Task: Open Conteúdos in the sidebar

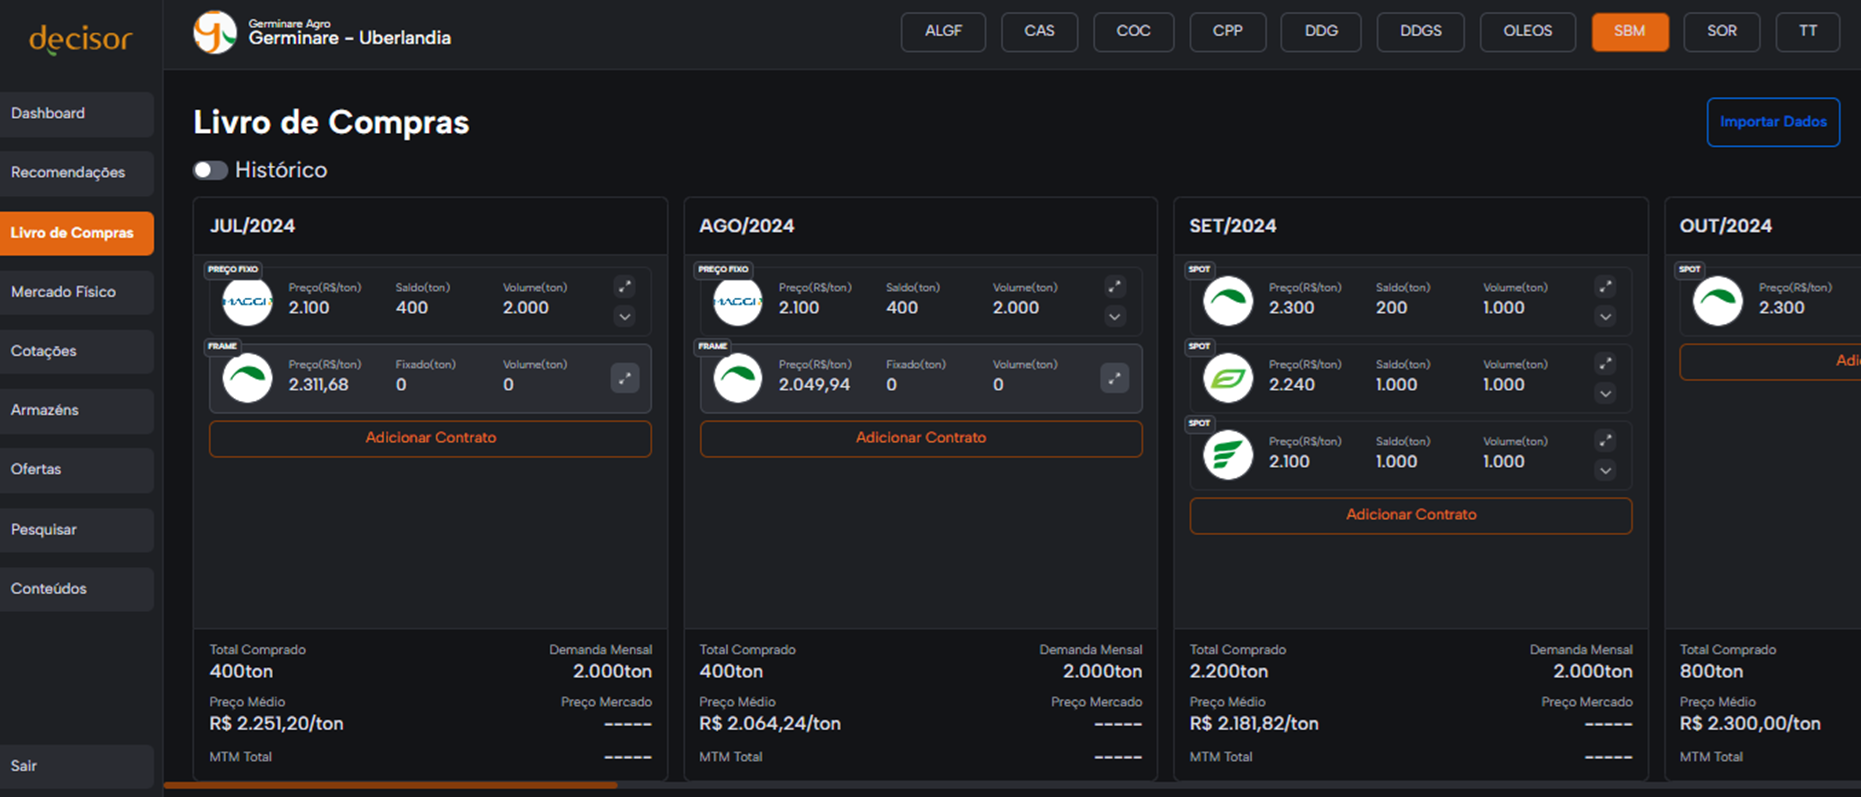Action: 77,589
